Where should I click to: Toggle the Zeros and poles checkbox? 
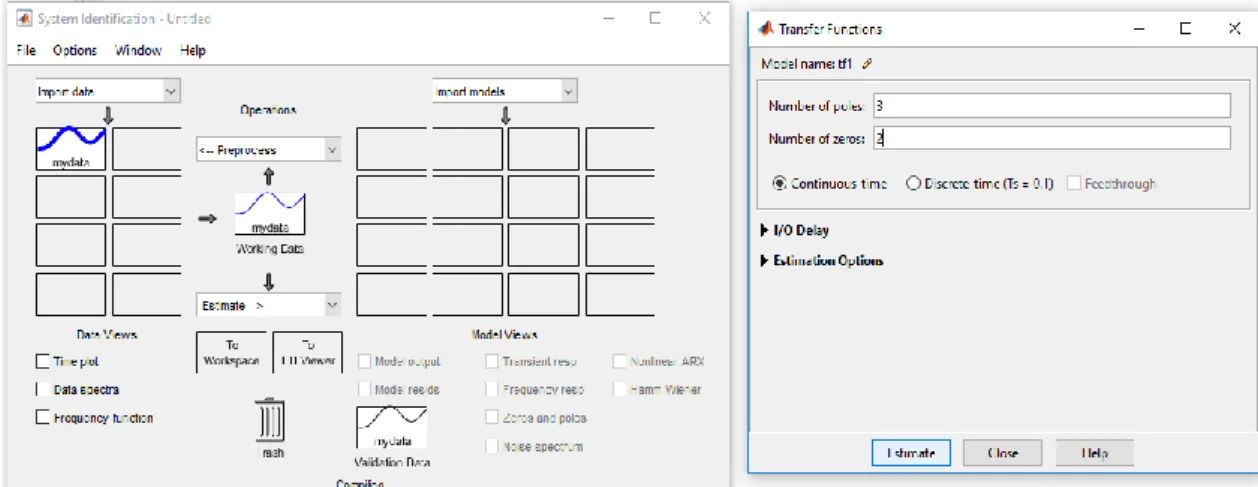492,417
